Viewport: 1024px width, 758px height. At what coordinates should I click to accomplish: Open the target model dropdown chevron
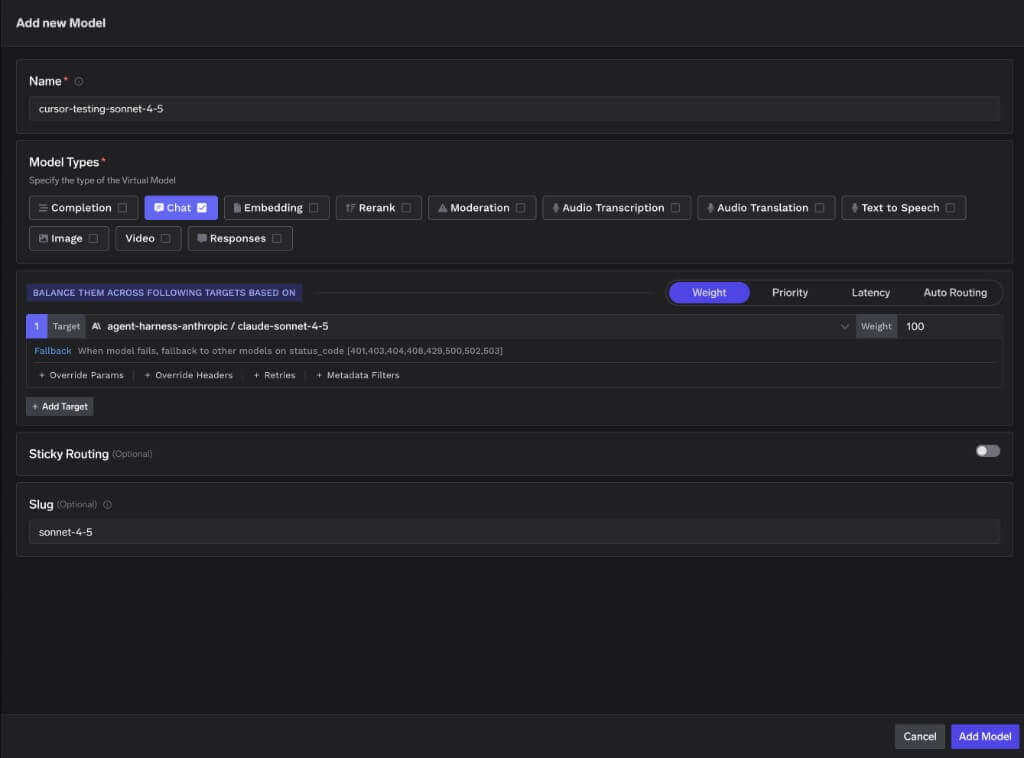point(844,326)
